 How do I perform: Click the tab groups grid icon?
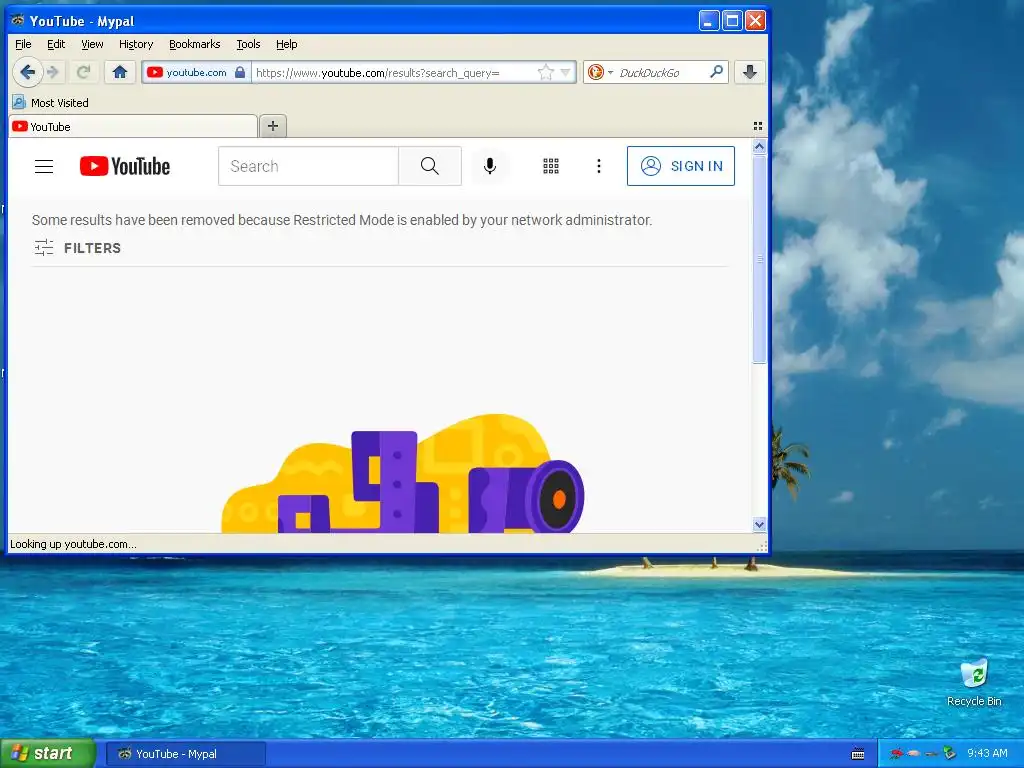coord(758,126)
